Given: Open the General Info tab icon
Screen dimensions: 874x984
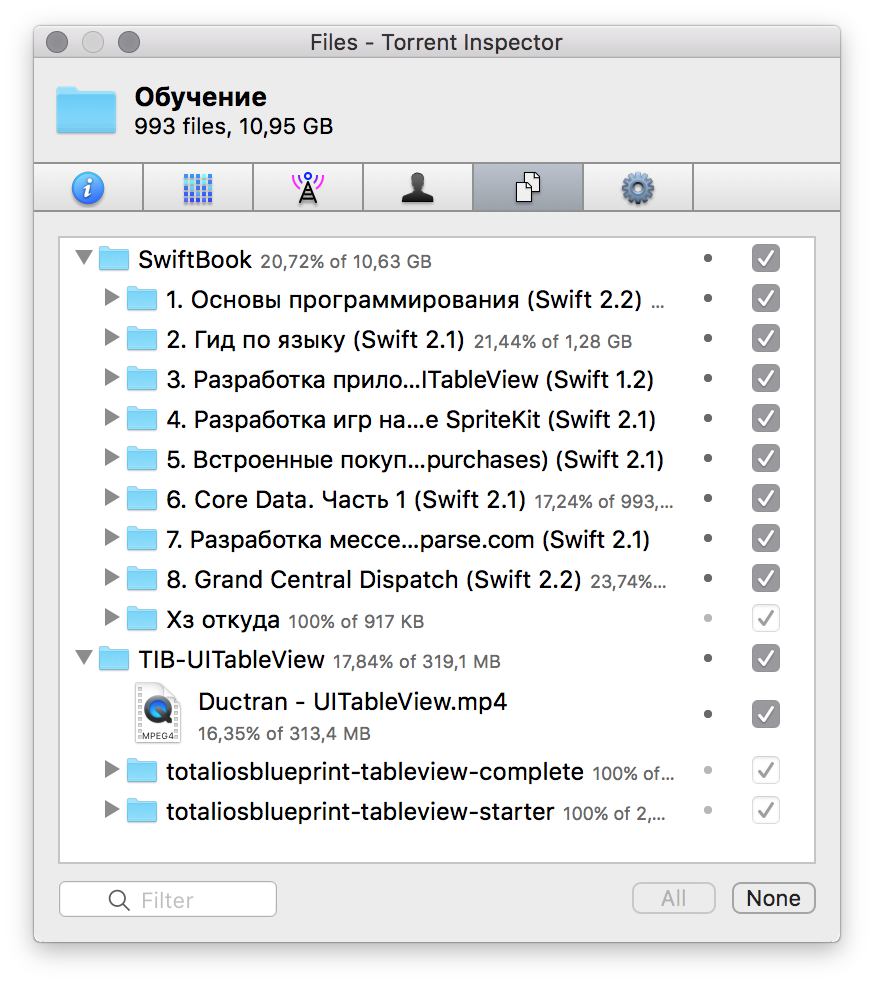Looking at the screenshot, I should (88, 188).
